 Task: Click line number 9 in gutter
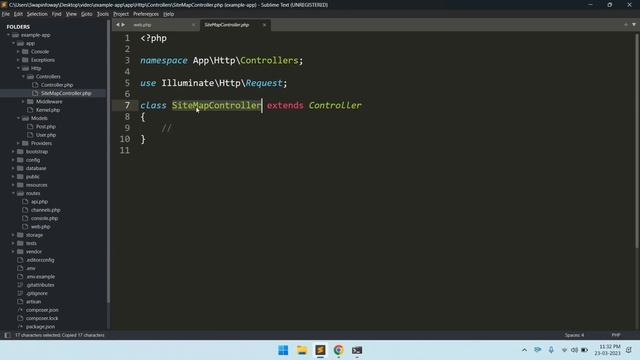127,128
